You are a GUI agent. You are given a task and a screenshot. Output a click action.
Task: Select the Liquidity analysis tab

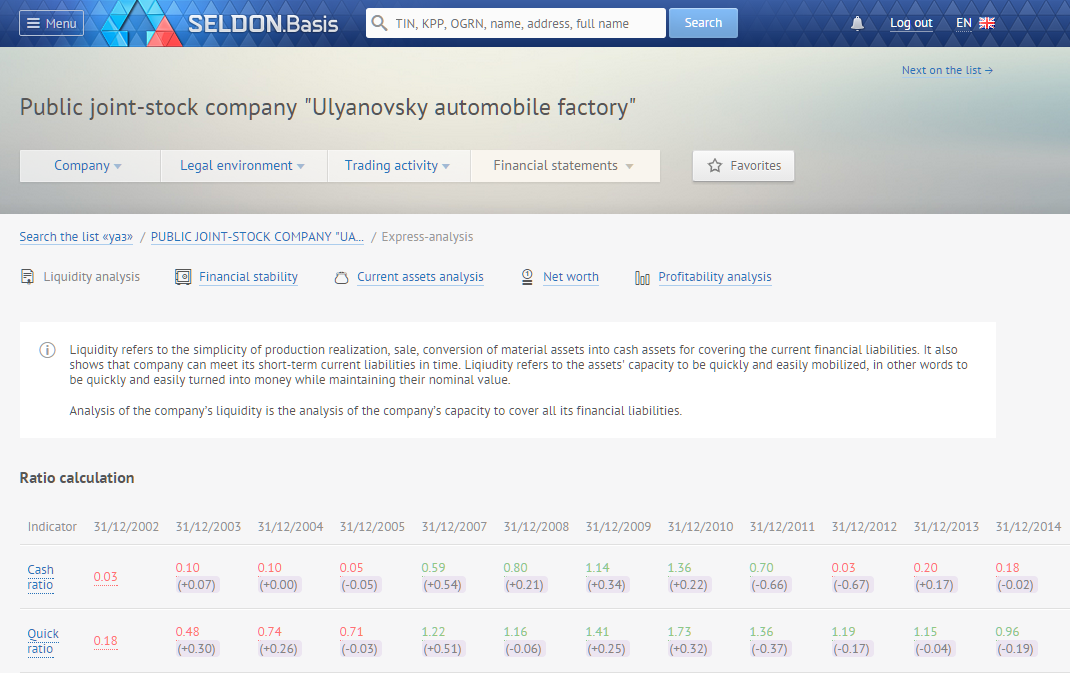pos(91,276)
